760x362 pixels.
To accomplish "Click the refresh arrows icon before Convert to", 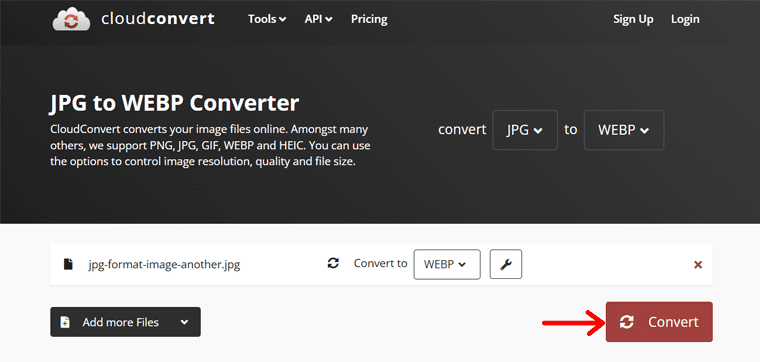I will pyautogui.click(x=333, y=264).
